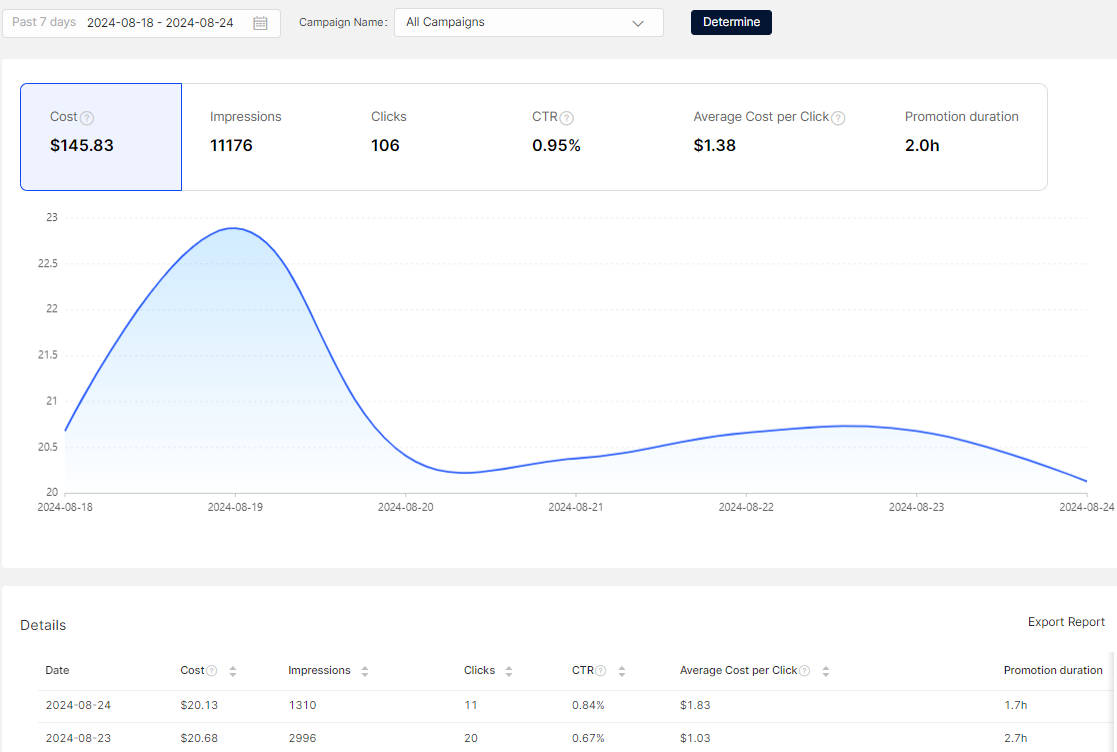Sort by Average Cost per Click column
The width and height of the screenshot is (1117, 752).
click(825, 671)
